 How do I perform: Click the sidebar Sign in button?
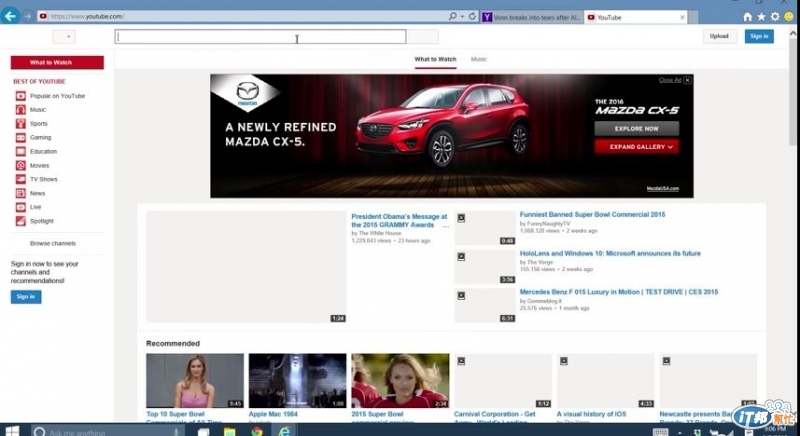[26, 297]
